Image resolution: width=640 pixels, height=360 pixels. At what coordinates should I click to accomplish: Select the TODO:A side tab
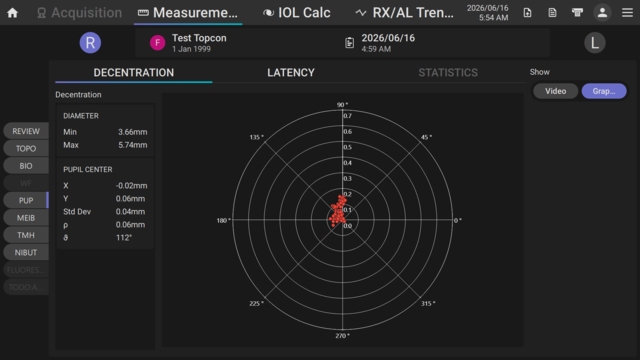pyautogui.click(x=26, y=287)
